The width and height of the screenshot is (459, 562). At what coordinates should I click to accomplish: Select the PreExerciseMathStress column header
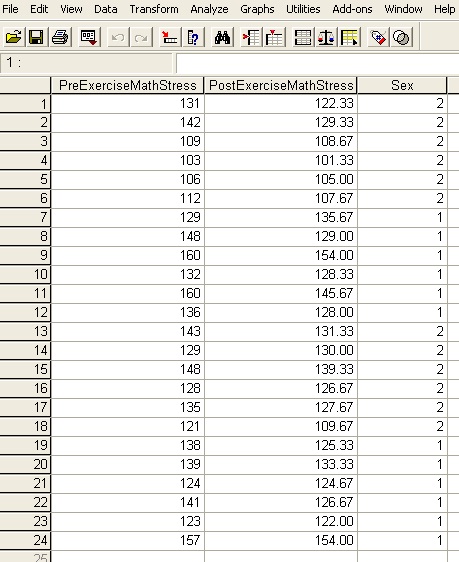click(x=128, y=85)
